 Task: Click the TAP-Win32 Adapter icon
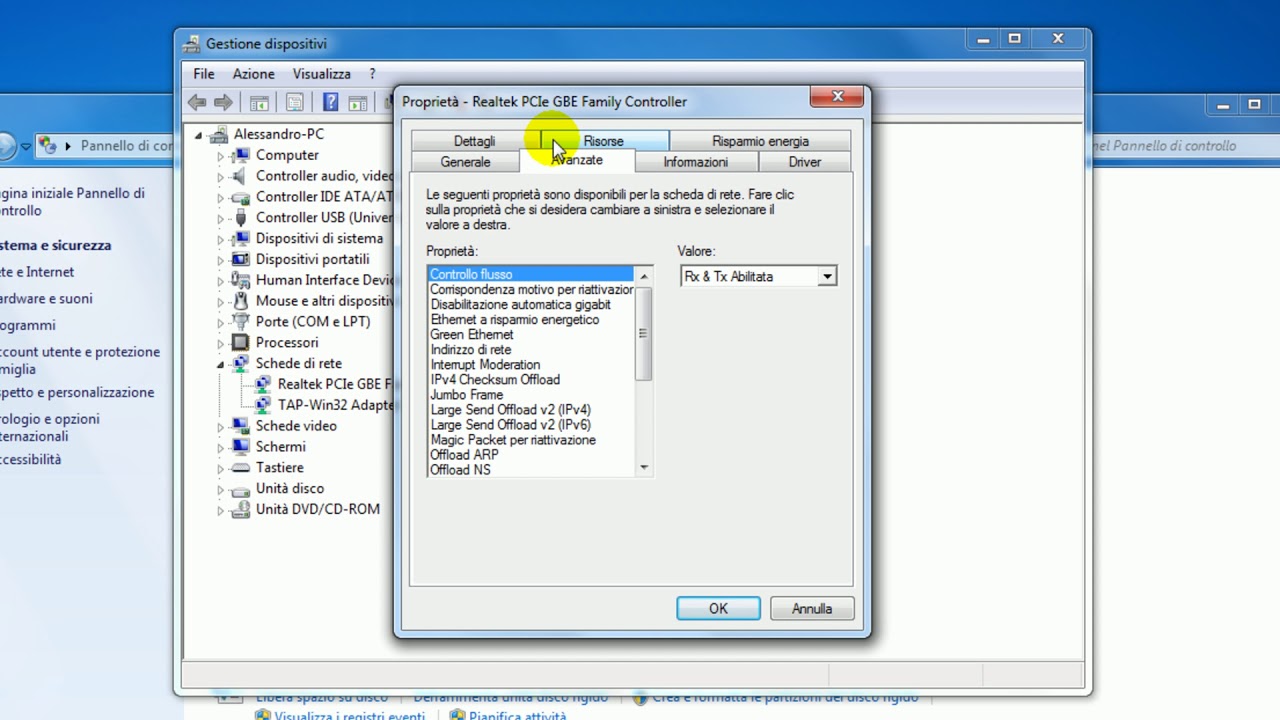[x=262, y=405]
